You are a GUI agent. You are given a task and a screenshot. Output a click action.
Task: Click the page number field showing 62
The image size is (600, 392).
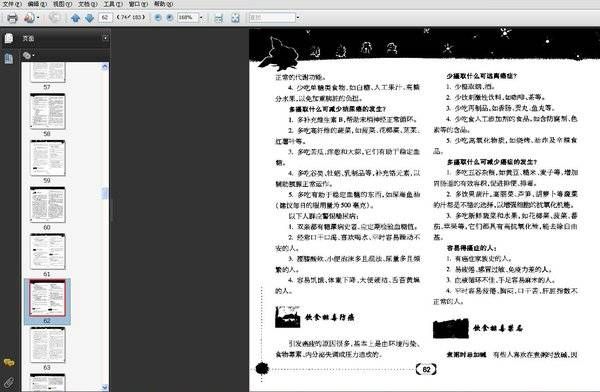[x=105, y=18]
